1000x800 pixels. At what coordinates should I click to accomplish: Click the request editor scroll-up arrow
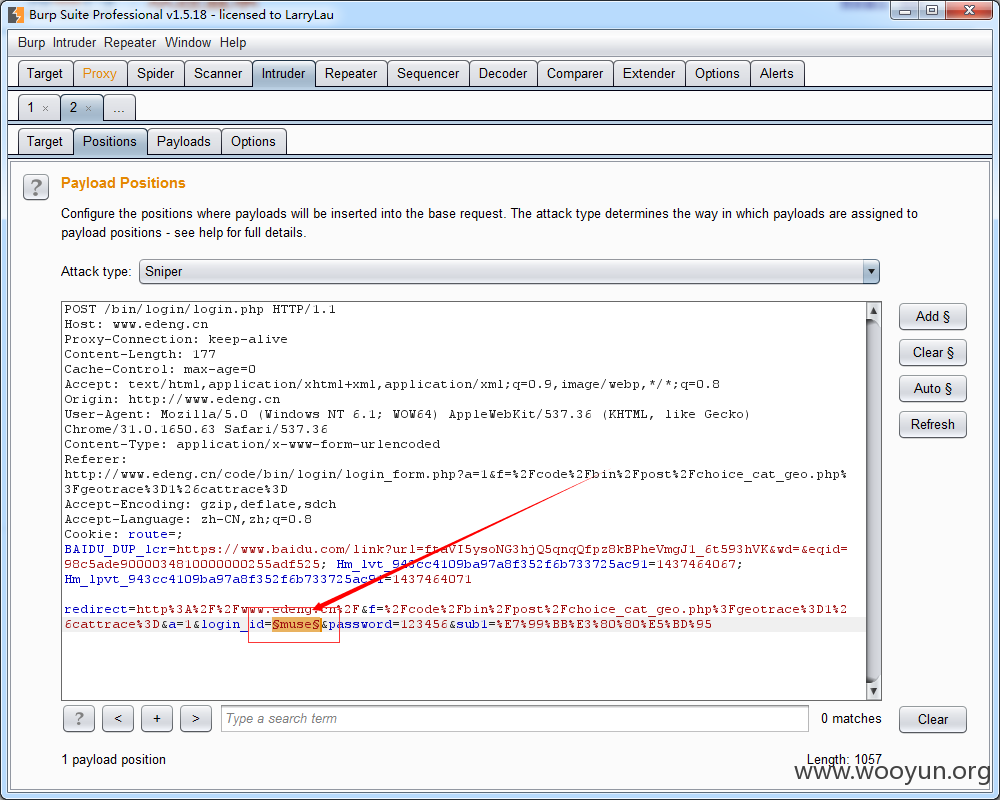click(874, 310)
